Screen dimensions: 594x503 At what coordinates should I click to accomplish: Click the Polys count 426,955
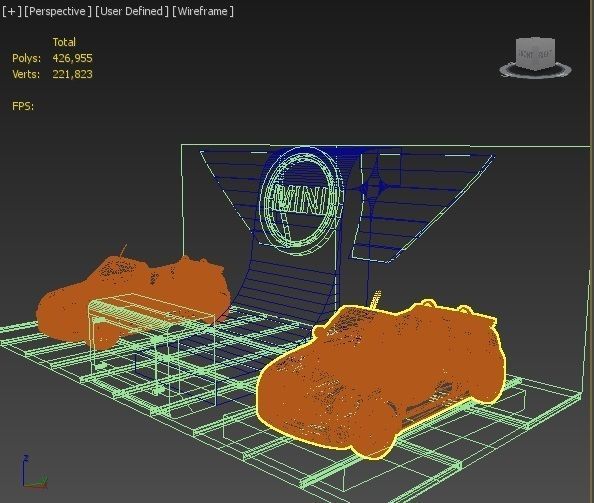click(72, 58)
